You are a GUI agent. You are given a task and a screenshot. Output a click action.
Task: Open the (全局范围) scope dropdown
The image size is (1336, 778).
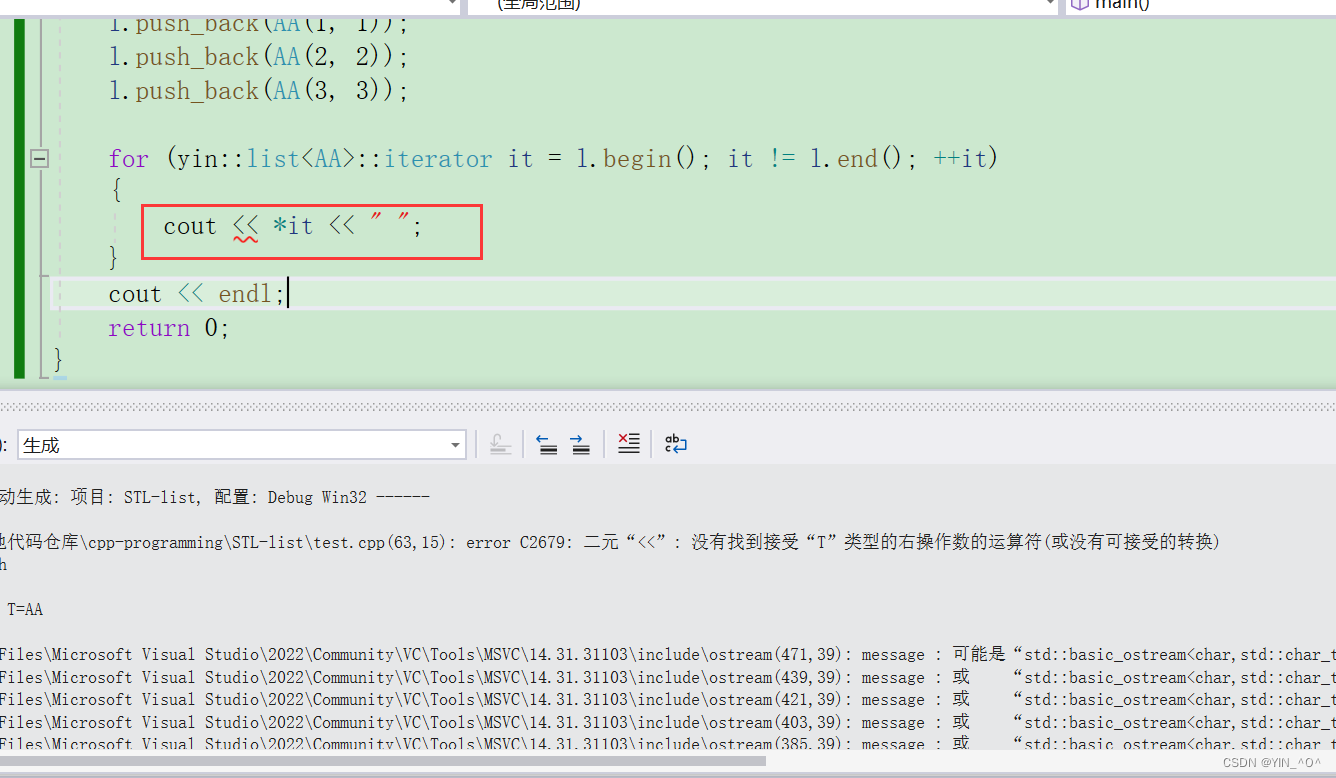point(1046,5)
